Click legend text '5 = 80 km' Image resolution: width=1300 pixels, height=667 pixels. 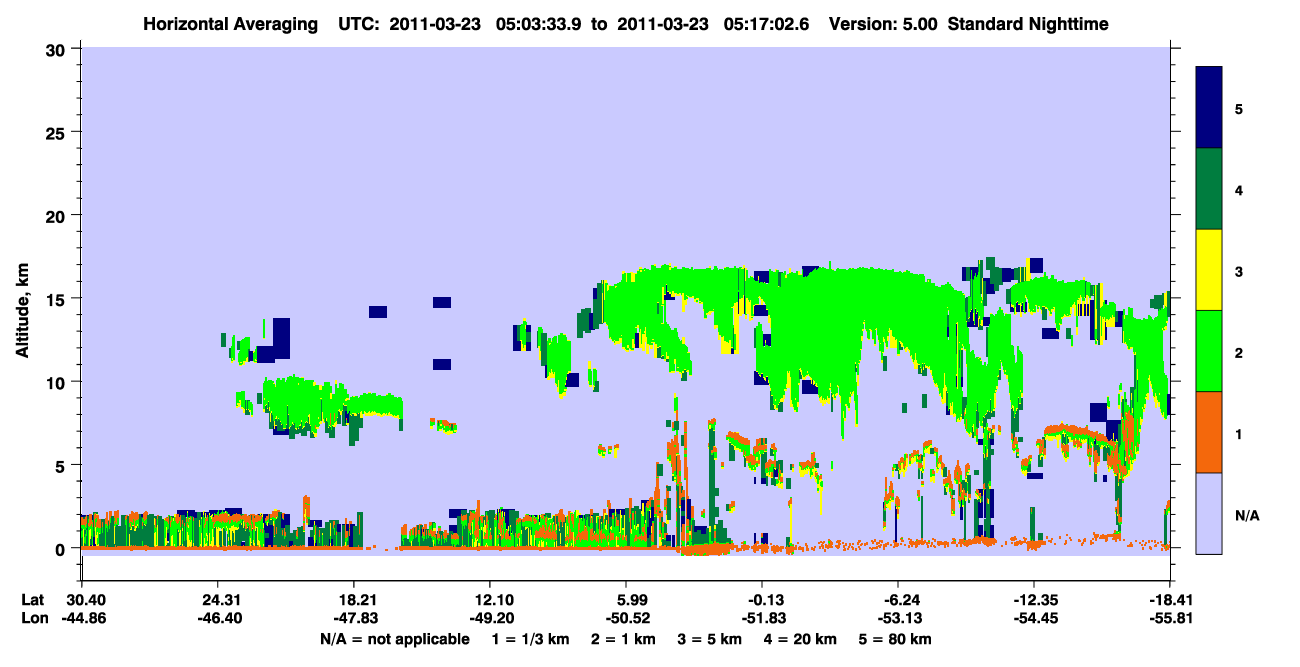pos(897,639)
